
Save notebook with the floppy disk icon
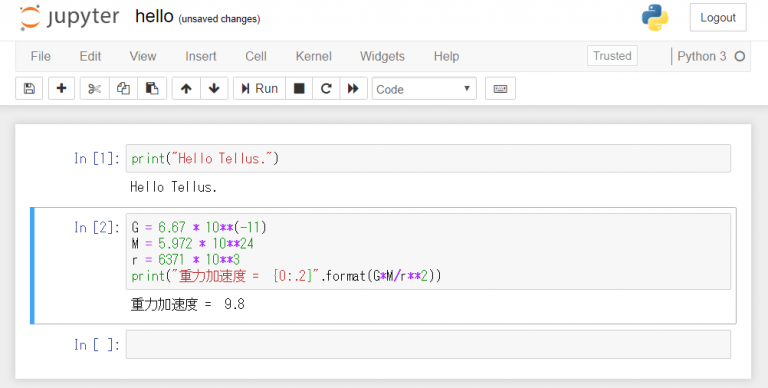click(x=29, y=89)
